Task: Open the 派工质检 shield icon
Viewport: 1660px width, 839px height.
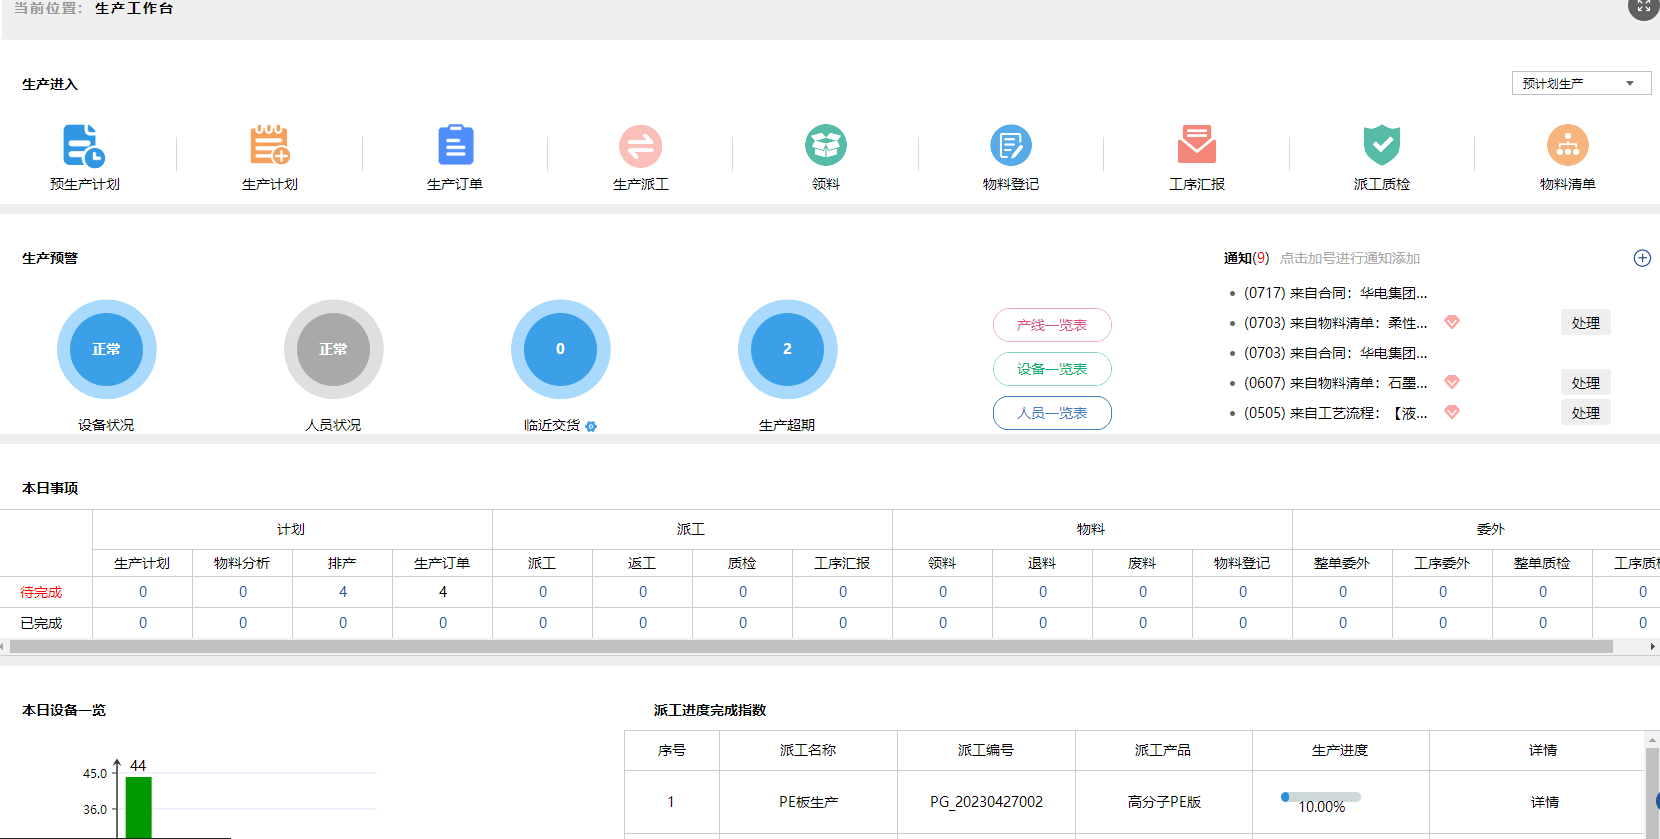Action: coord(1382,146)
